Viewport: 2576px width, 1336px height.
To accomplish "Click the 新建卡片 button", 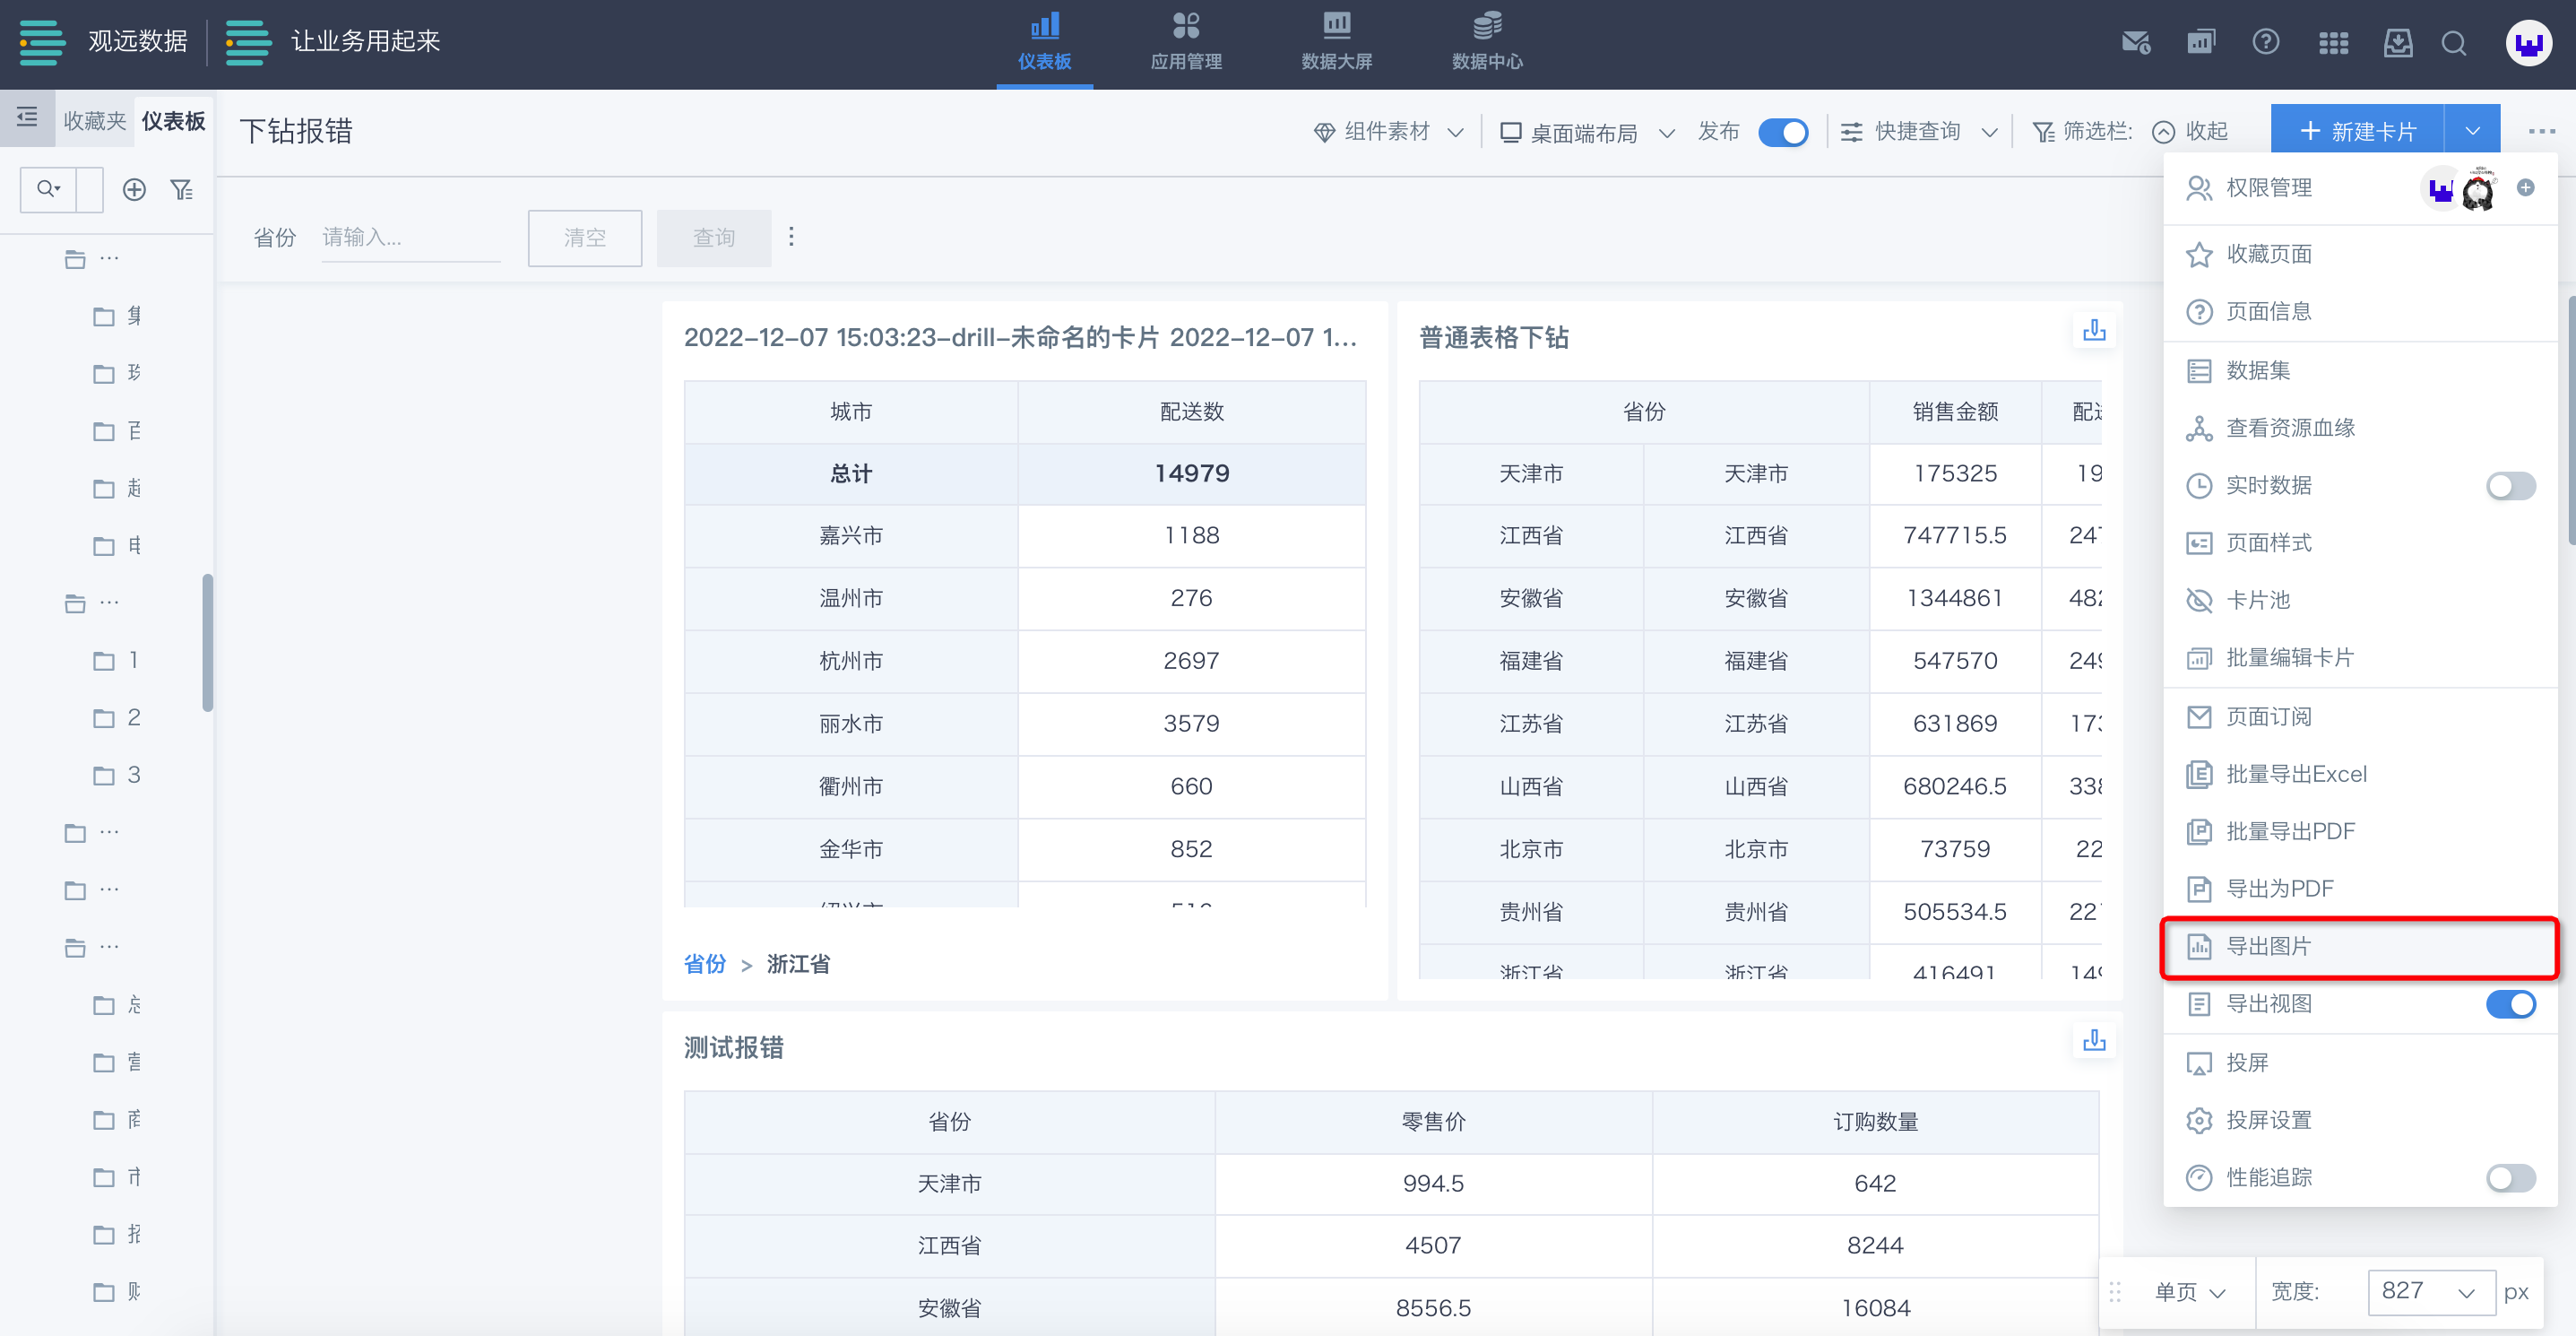I will (2357, 132).
